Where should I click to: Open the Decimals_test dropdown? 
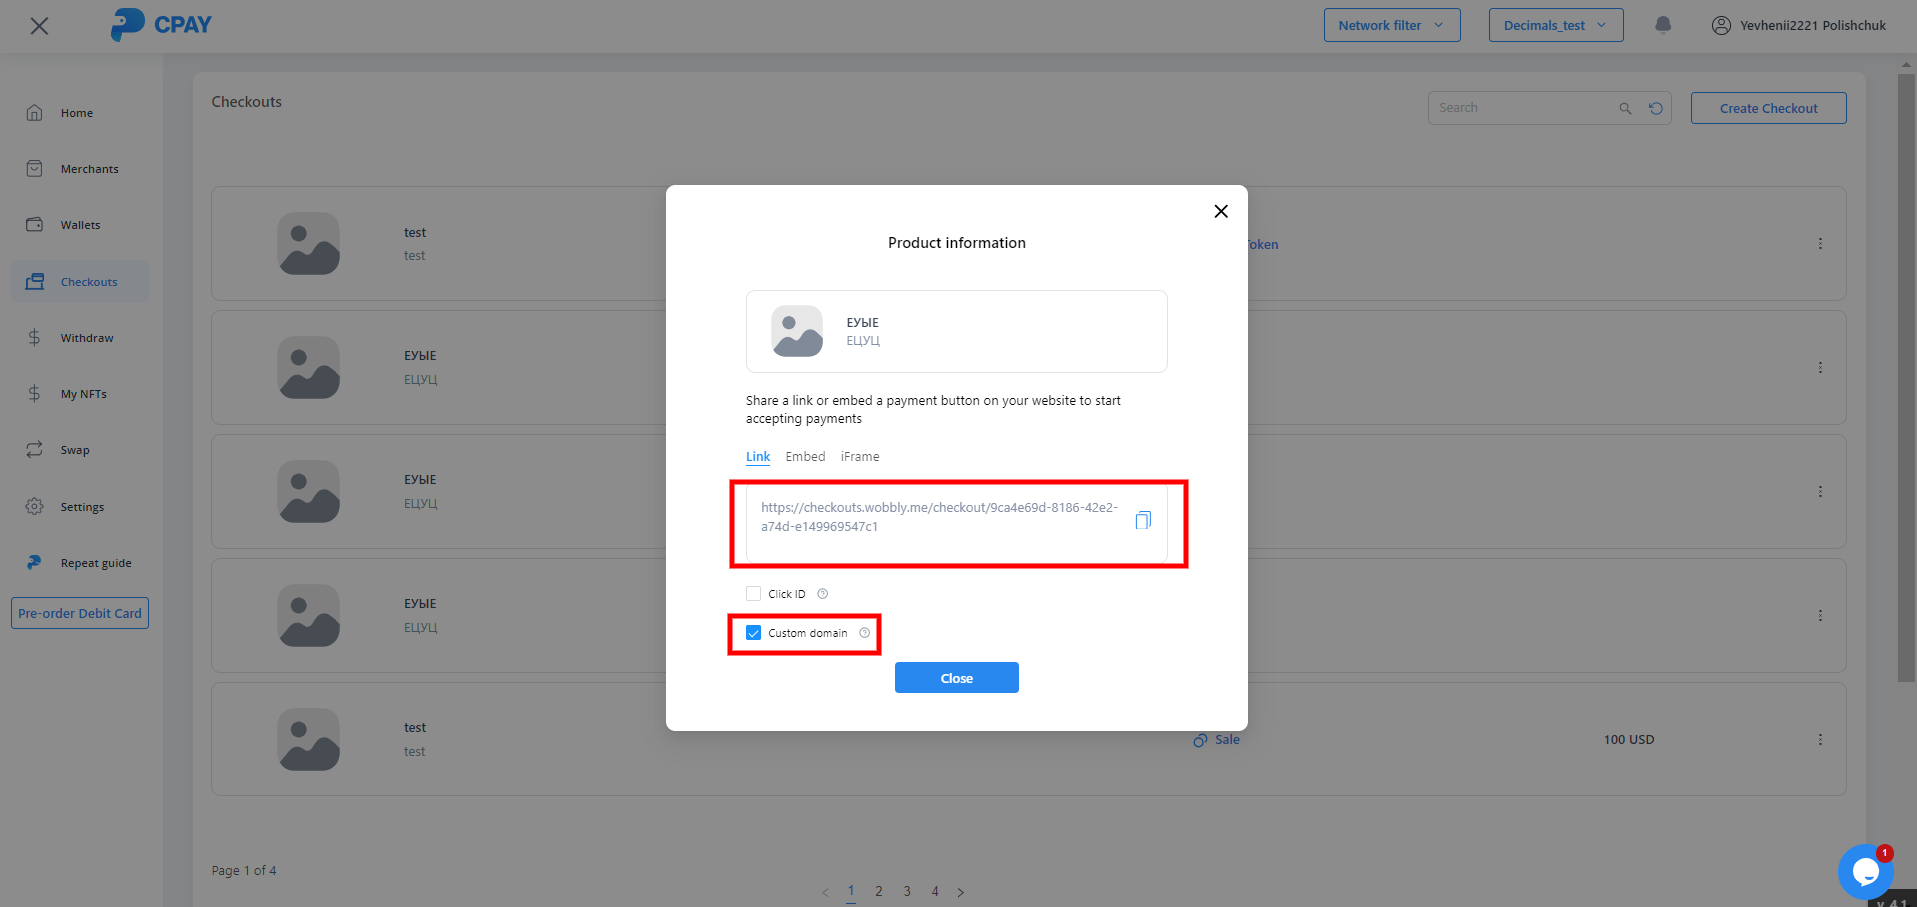coord(1555,25)
